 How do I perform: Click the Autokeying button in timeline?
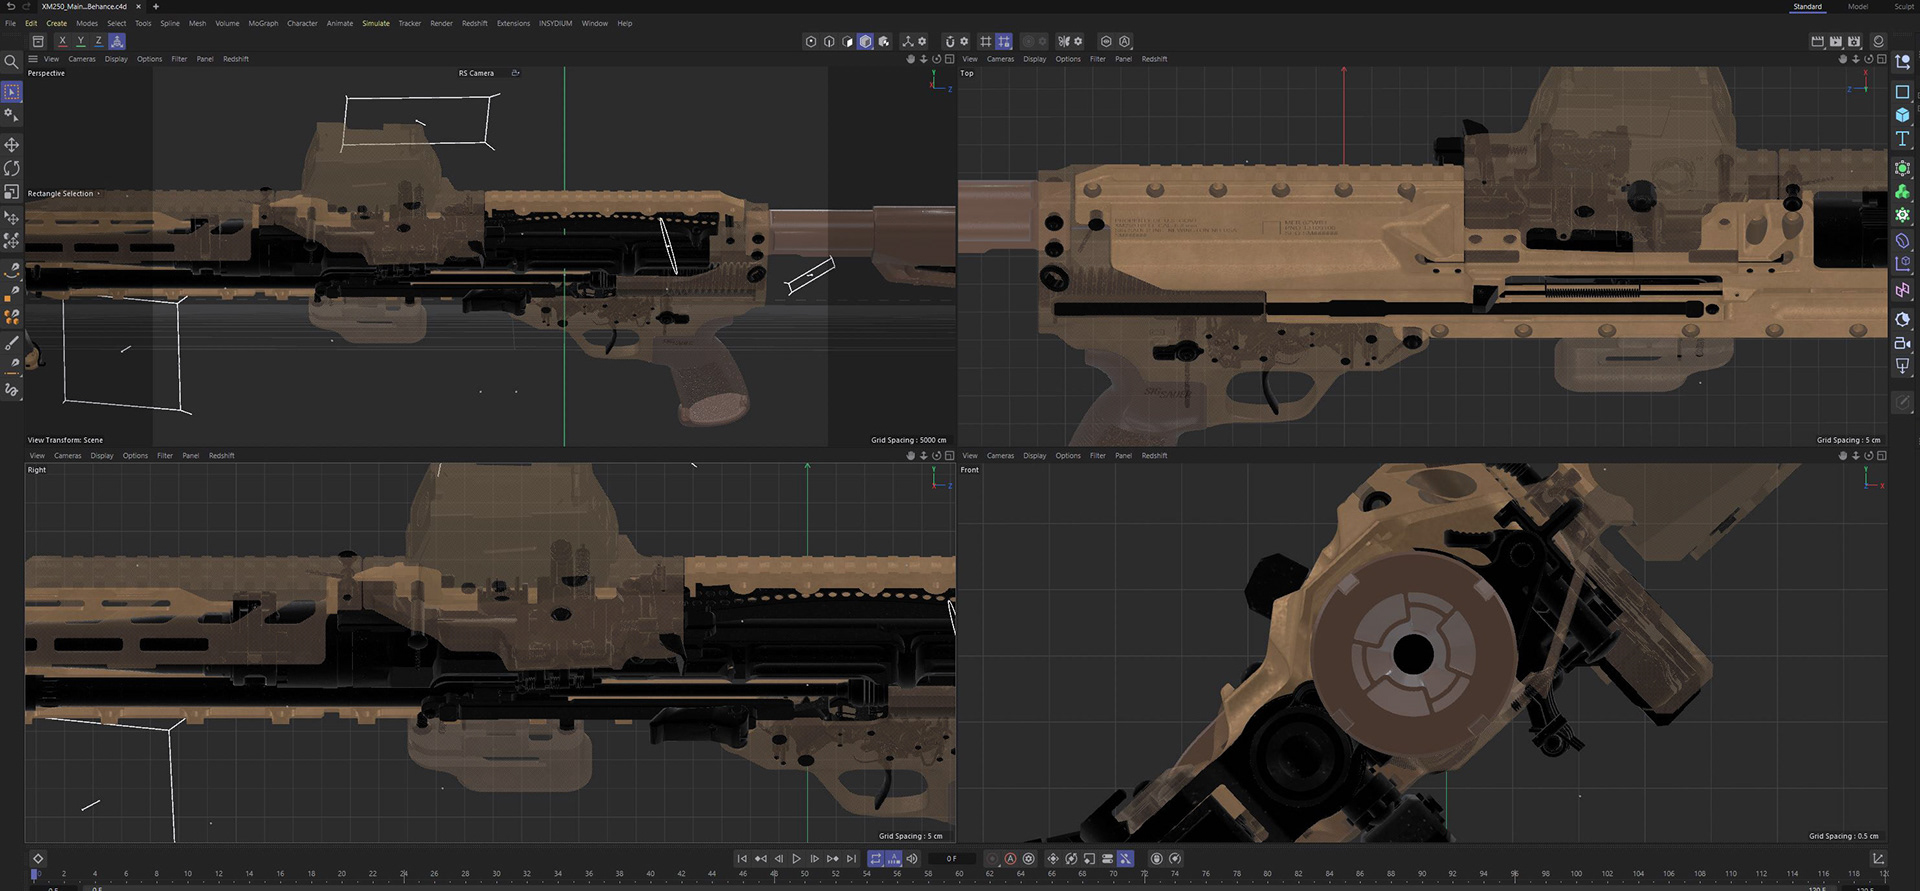point(1010,858)
